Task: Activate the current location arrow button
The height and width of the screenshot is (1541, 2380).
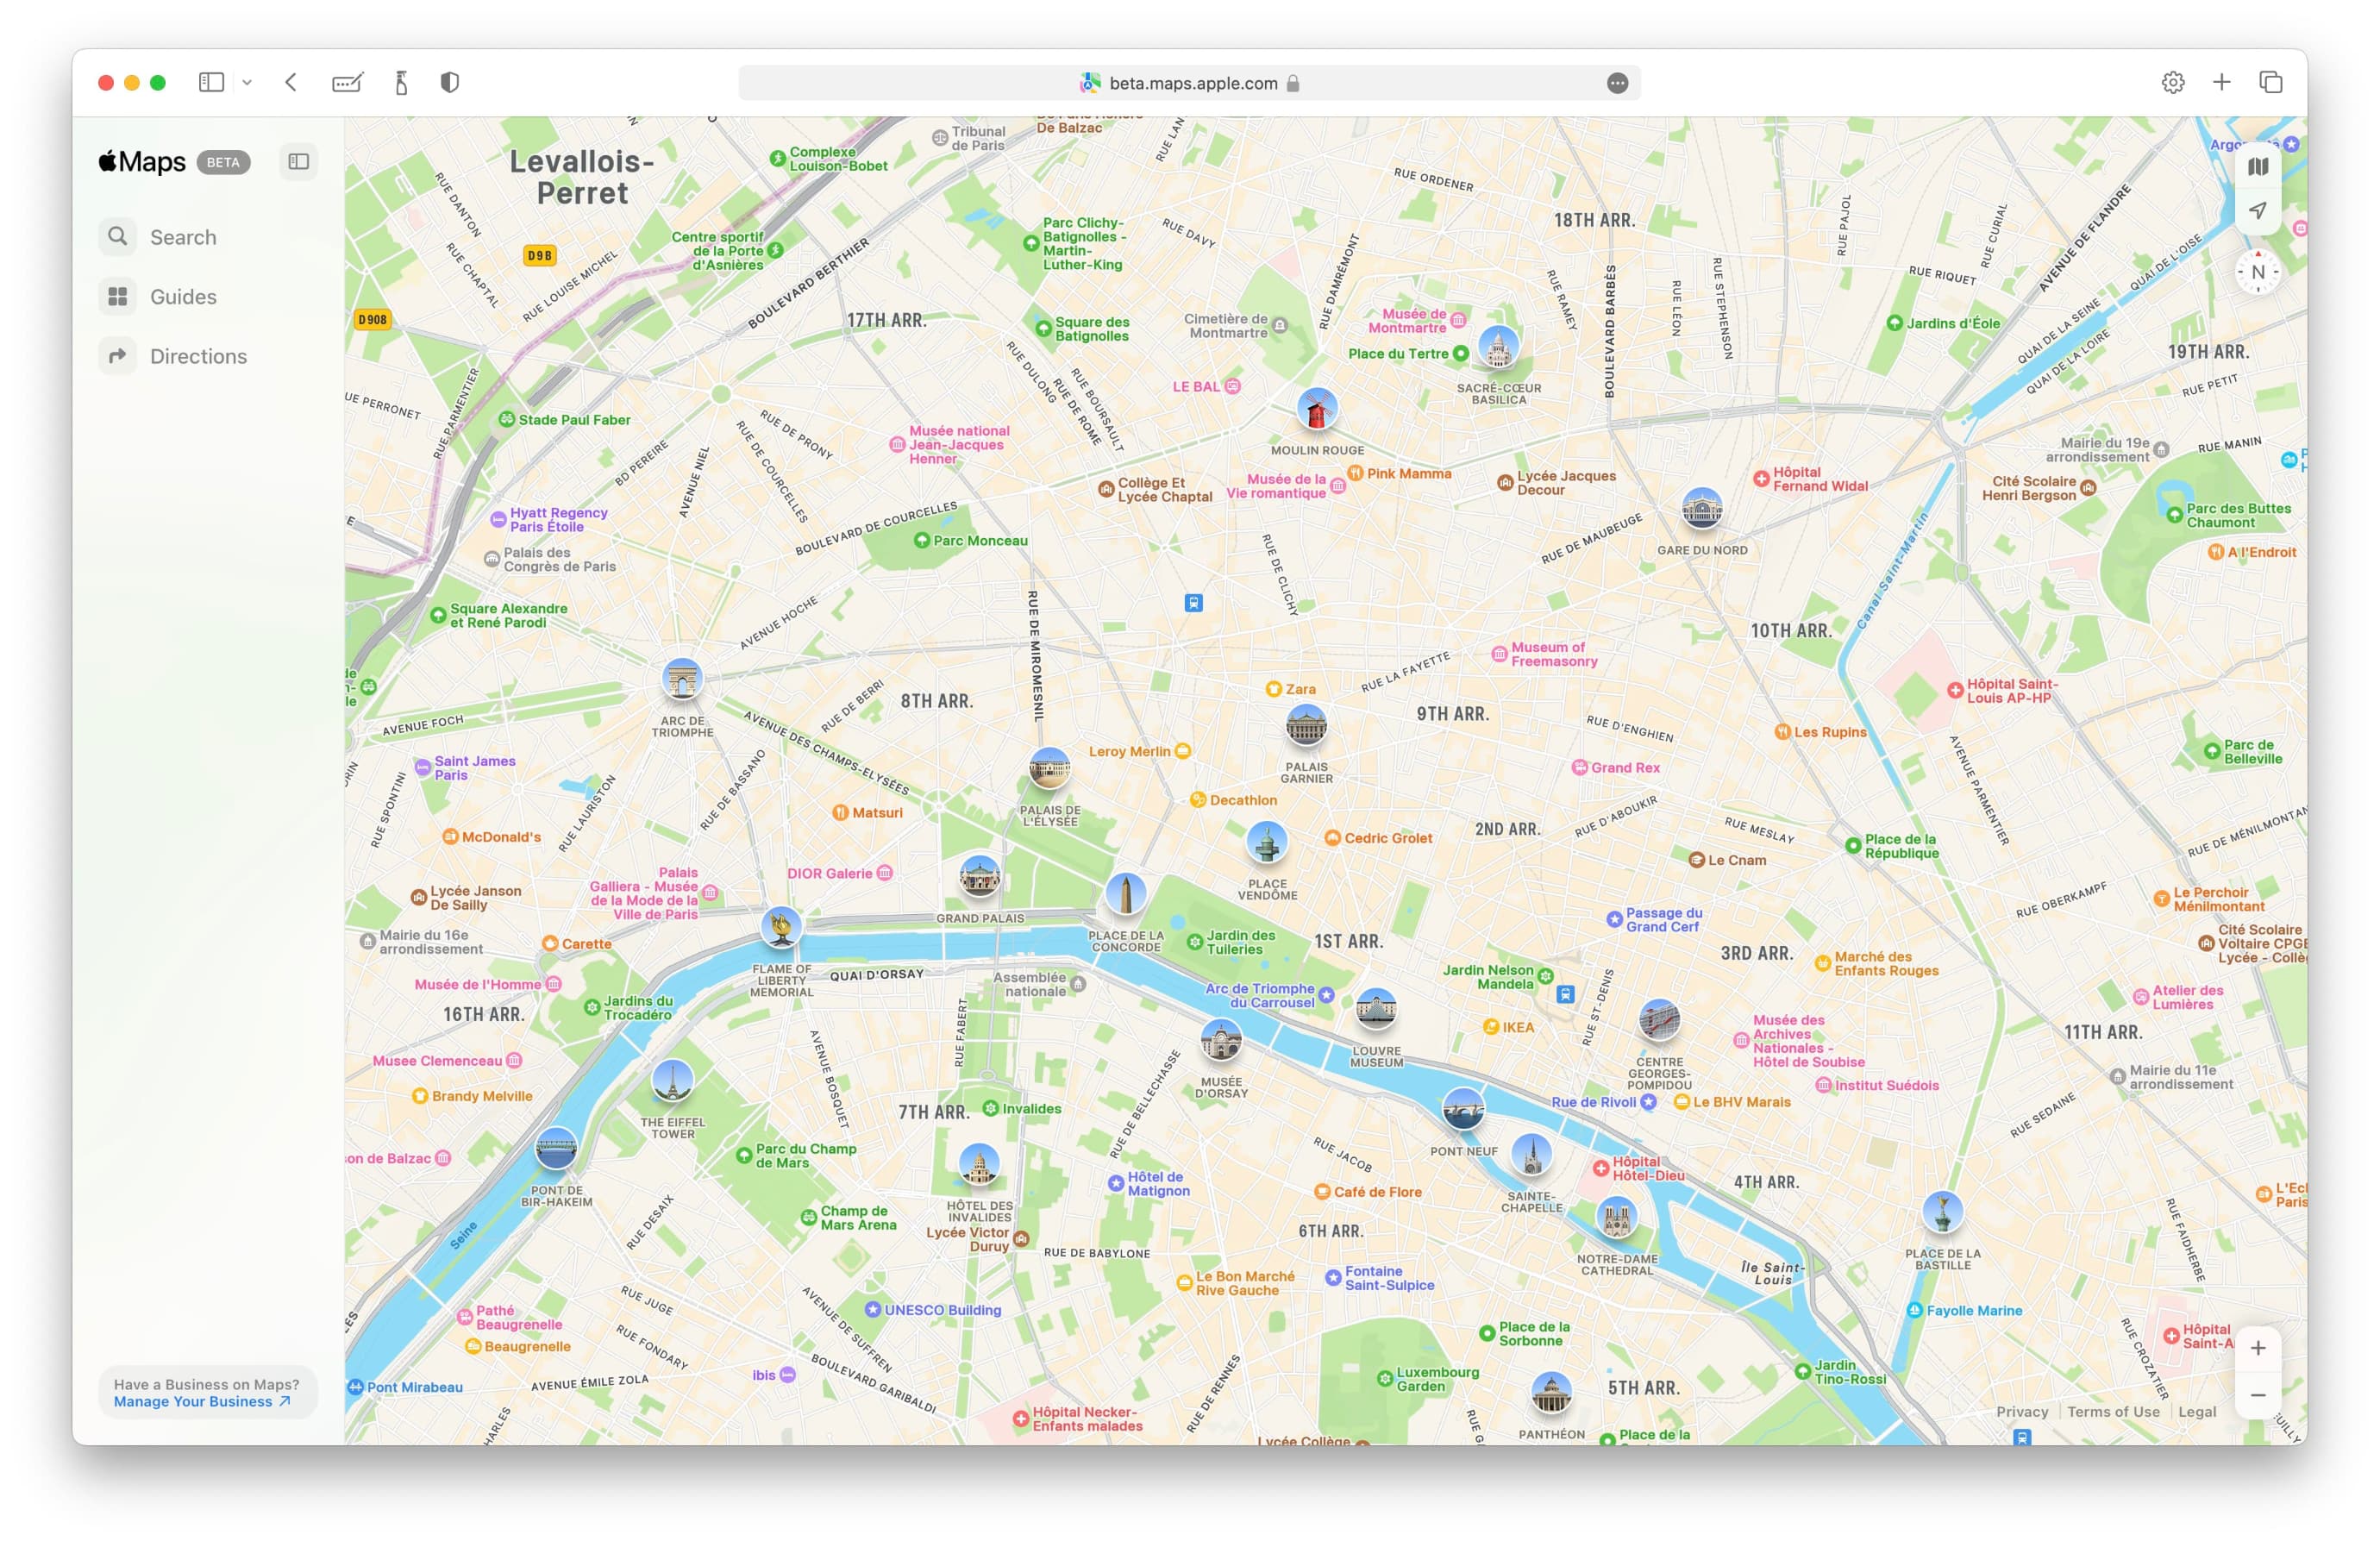Action: pos(2258,211)
